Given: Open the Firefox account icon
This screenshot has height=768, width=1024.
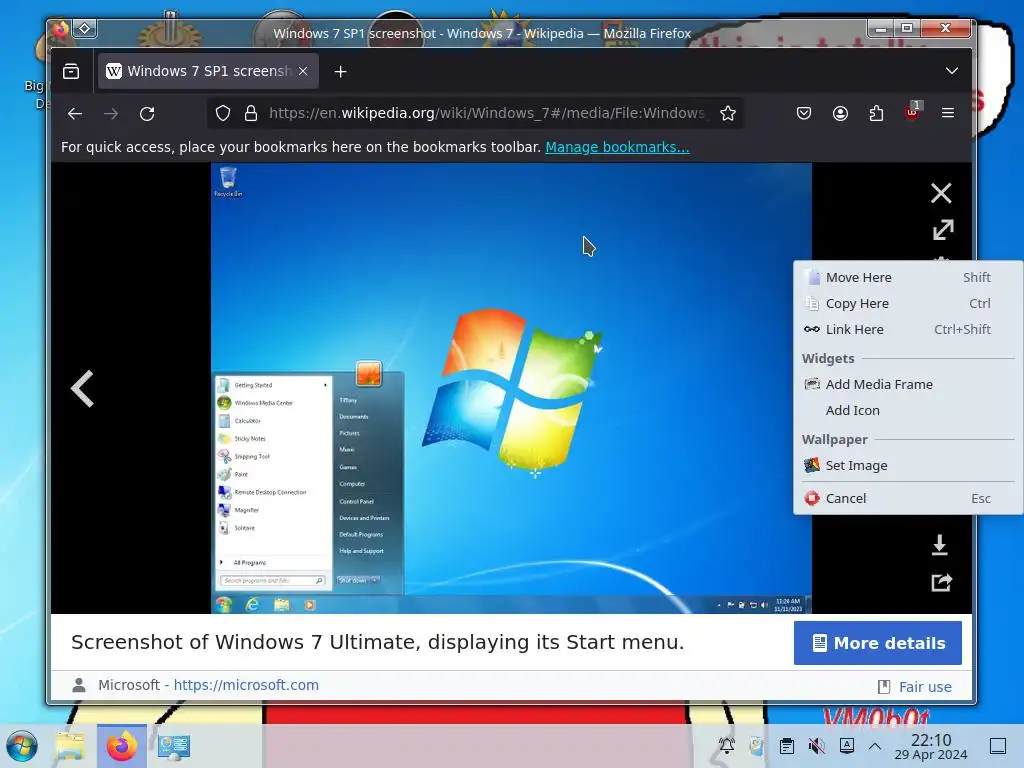Looking at the screenshot, I should (x=840, y=114).
